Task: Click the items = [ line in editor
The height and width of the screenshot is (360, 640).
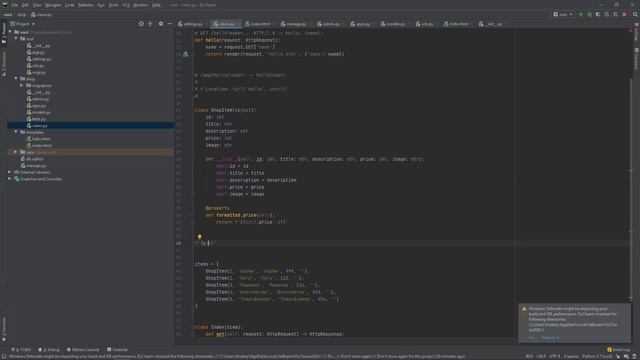Action: coord(207,264)
